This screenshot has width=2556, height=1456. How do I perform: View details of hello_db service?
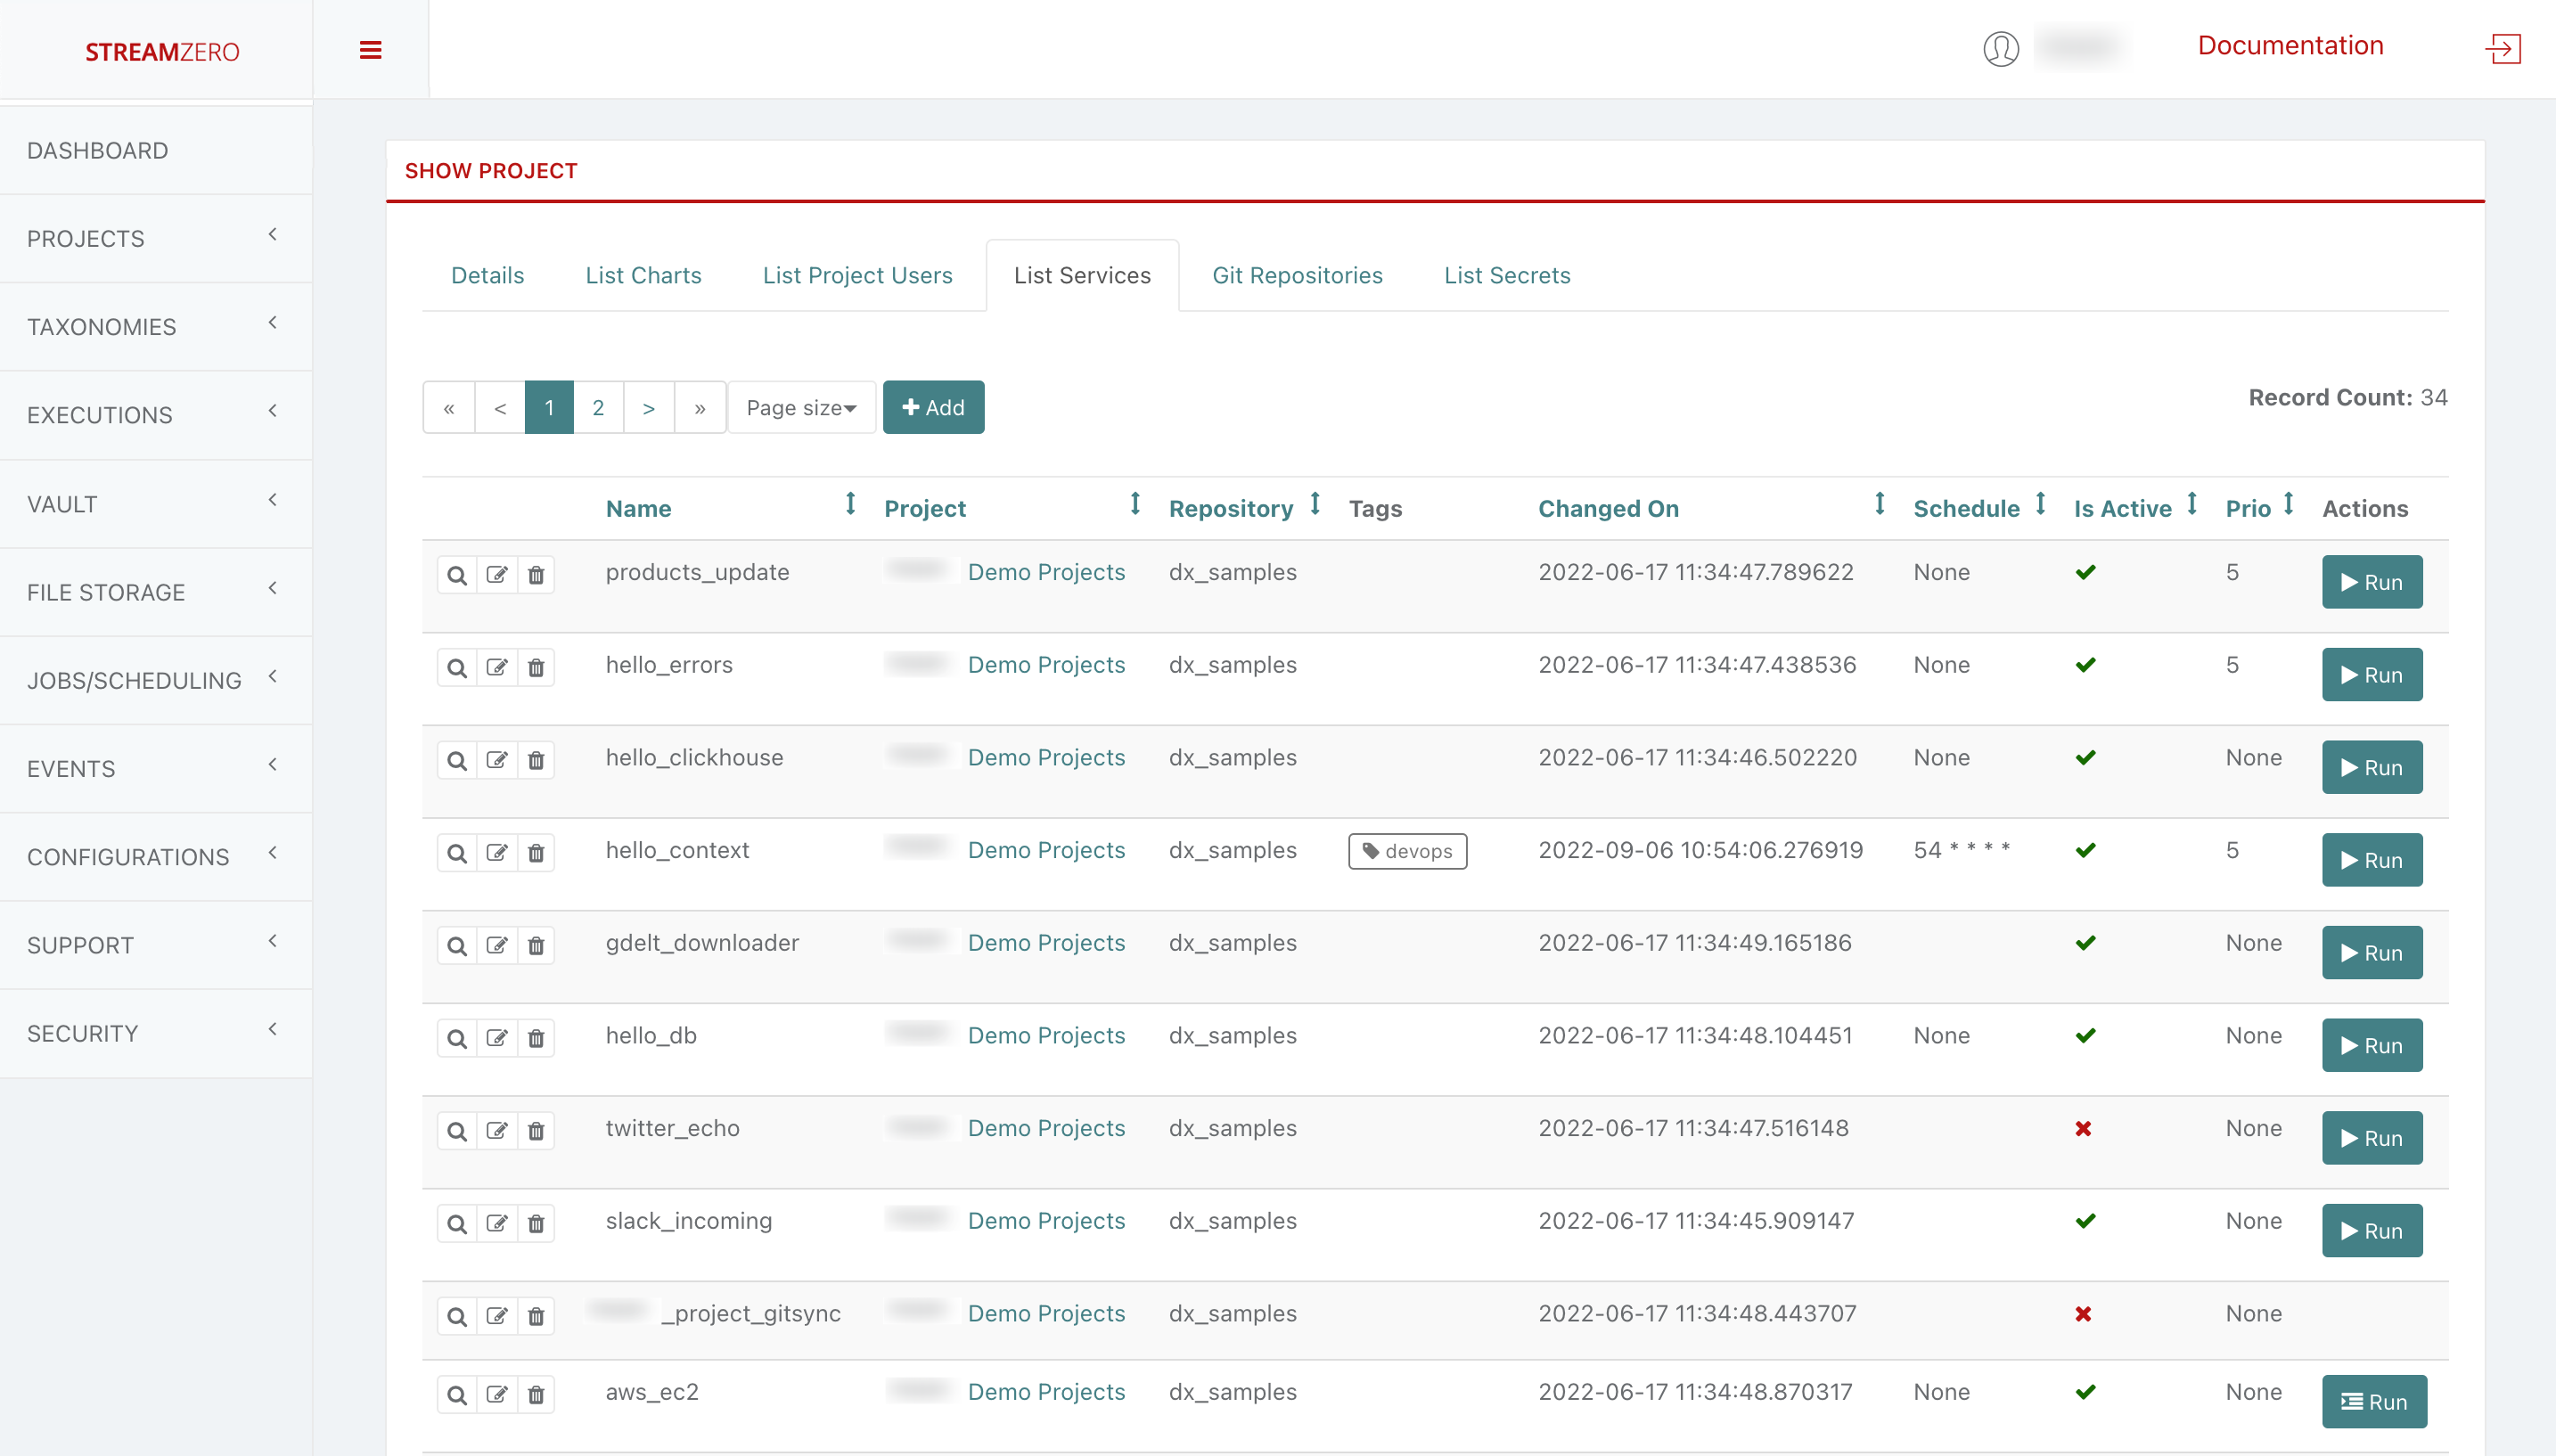(x=457, y=1038)
